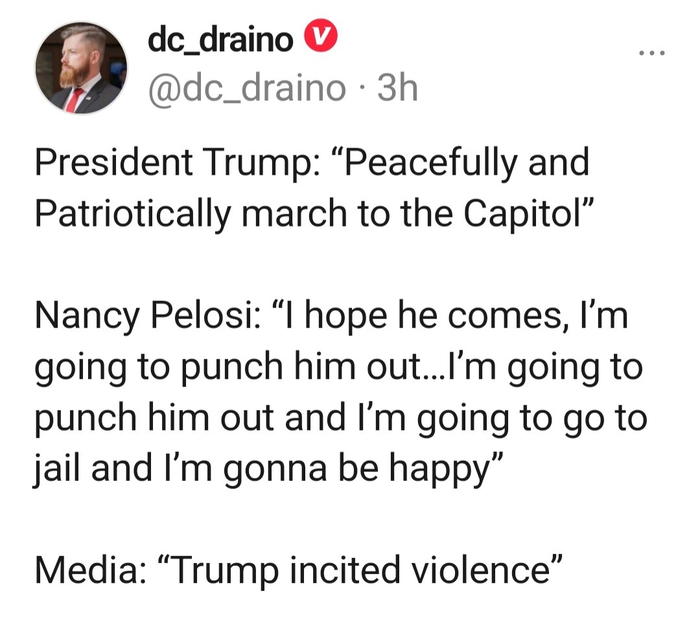This screenshot has height=624, width=700.
Task: Click the dc_draino display name
Action: [220, 39]
